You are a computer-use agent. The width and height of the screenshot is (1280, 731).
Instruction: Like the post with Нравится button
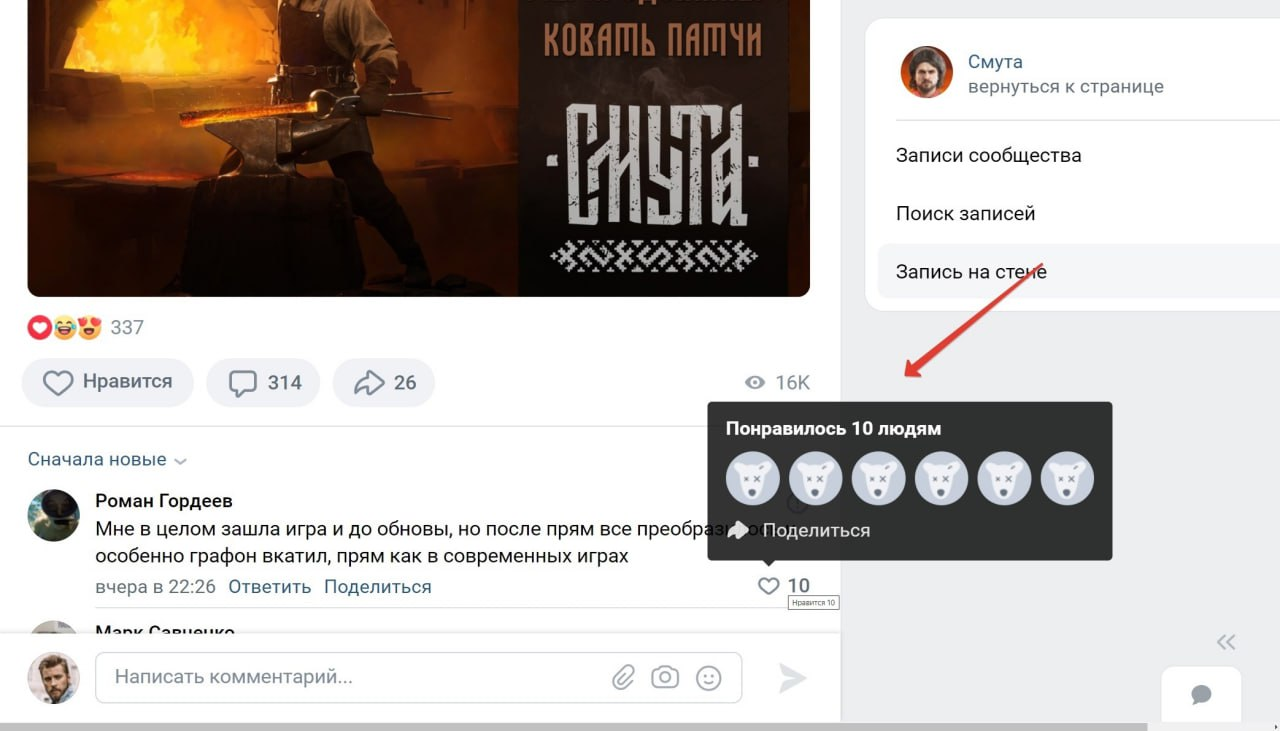pos(107,382)
